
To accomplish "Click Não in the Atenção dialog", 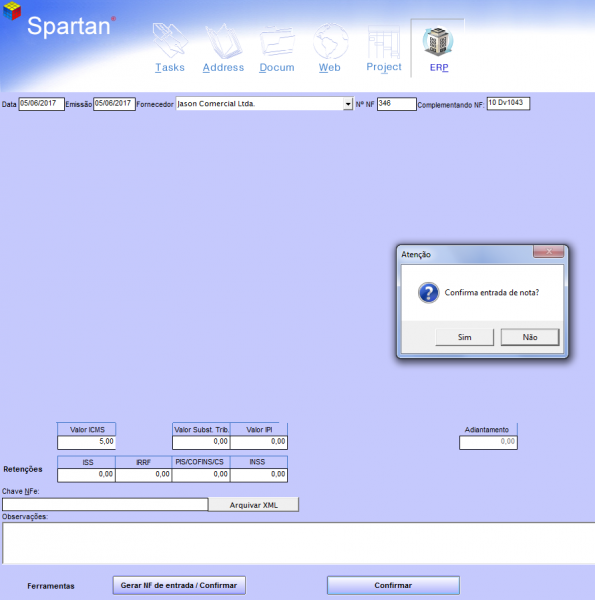I will click(530, 337).
